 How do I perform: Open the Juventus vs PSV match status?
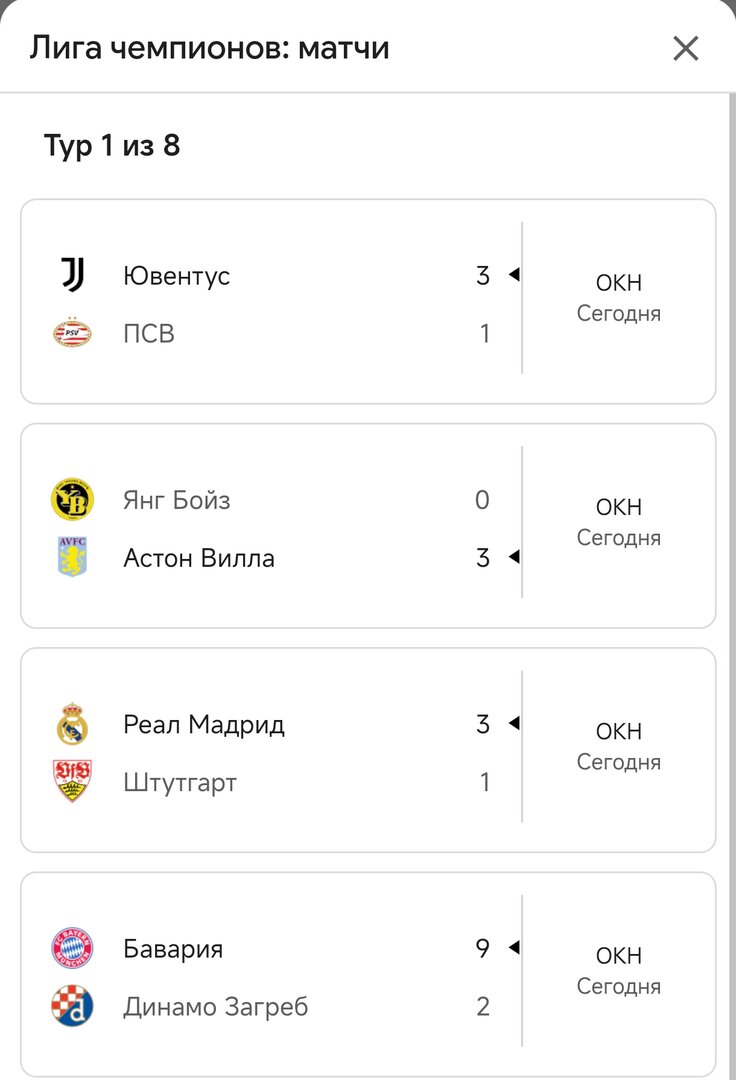[x=618, y=298]
